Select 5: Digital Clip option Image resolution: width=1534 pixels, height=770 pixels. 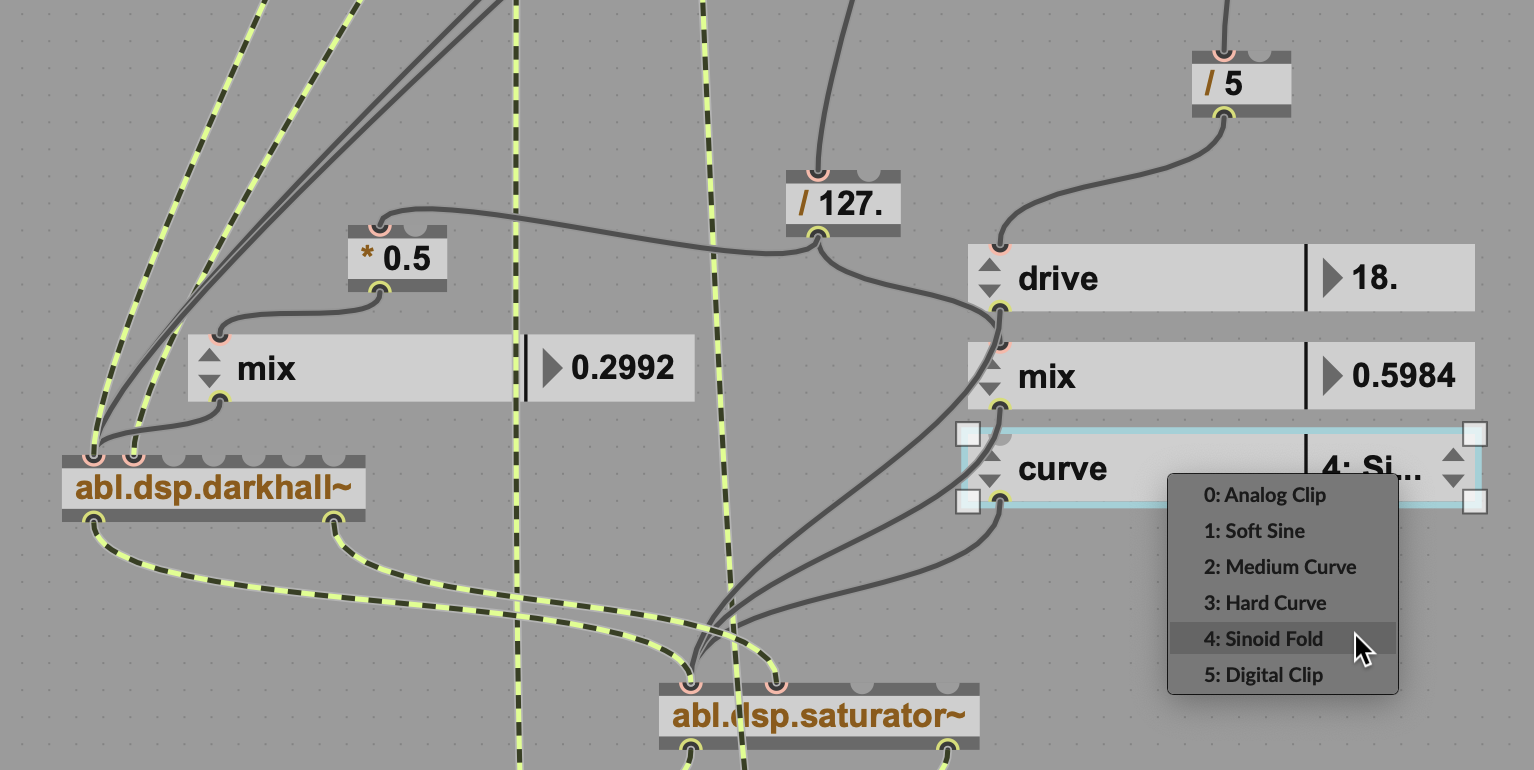pyautogui.click(x=1263, y=675)
